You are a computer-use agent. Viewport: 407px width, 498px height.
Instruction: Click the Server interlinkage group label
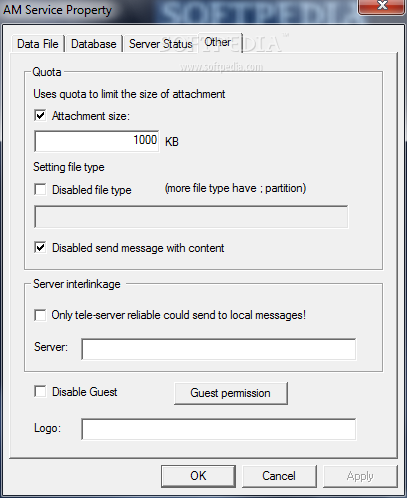[x=77, y=284]
